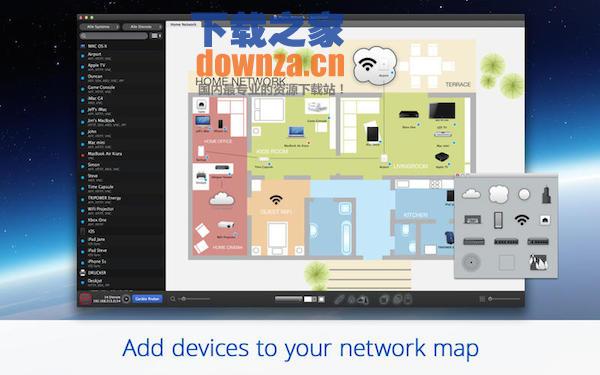Select Xbox One in the device list
The width and height of the screenshot is (600, 375).
[121, 222]
